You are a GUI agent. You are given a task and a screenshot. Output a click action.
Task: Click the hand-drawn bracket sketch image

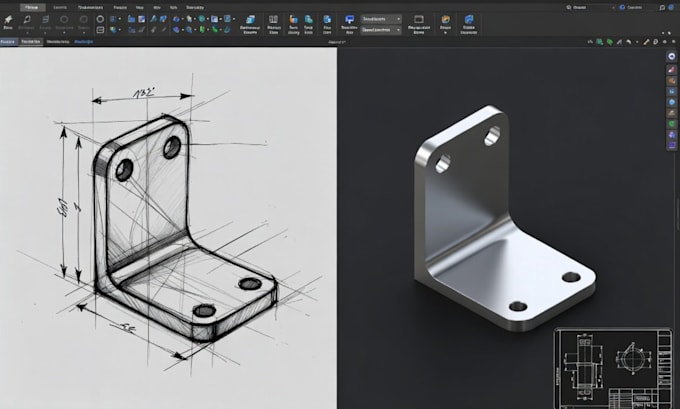168,228
